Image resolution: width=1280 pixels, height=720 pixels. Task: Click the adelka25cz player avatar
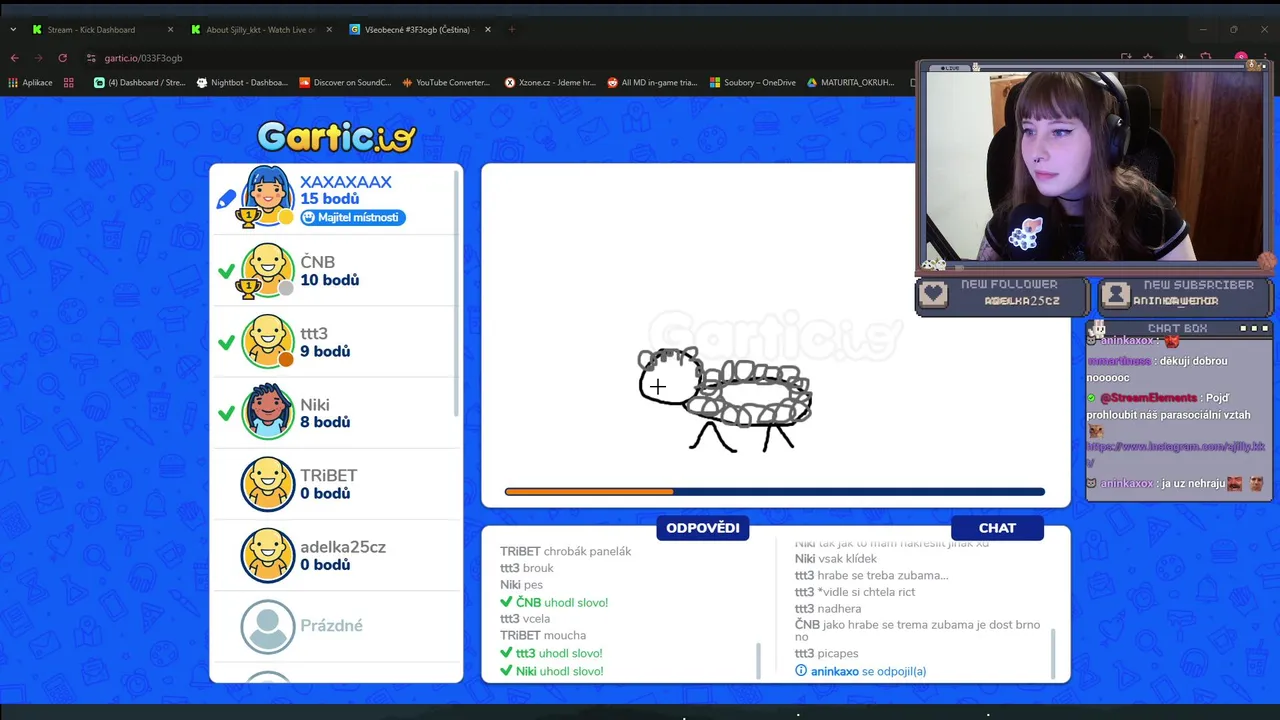point(268,555)
